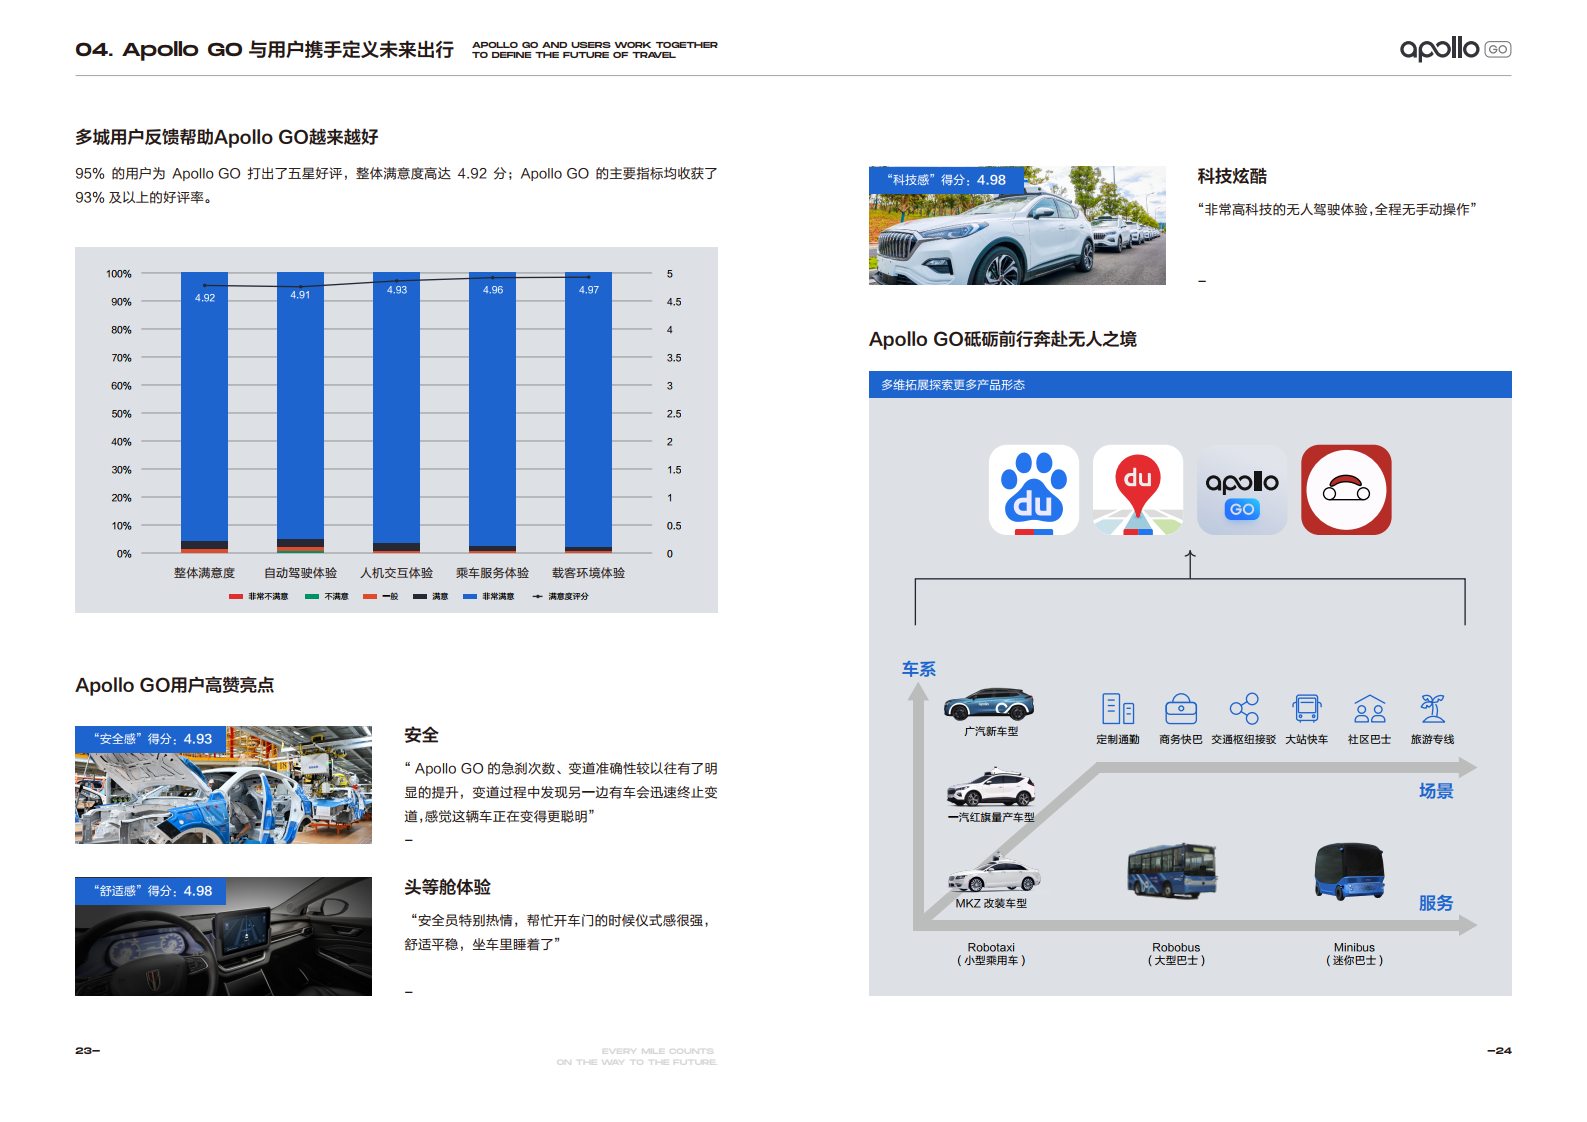Click the 满意 dark legend swatch
1587x1122 pixels.
420,596
